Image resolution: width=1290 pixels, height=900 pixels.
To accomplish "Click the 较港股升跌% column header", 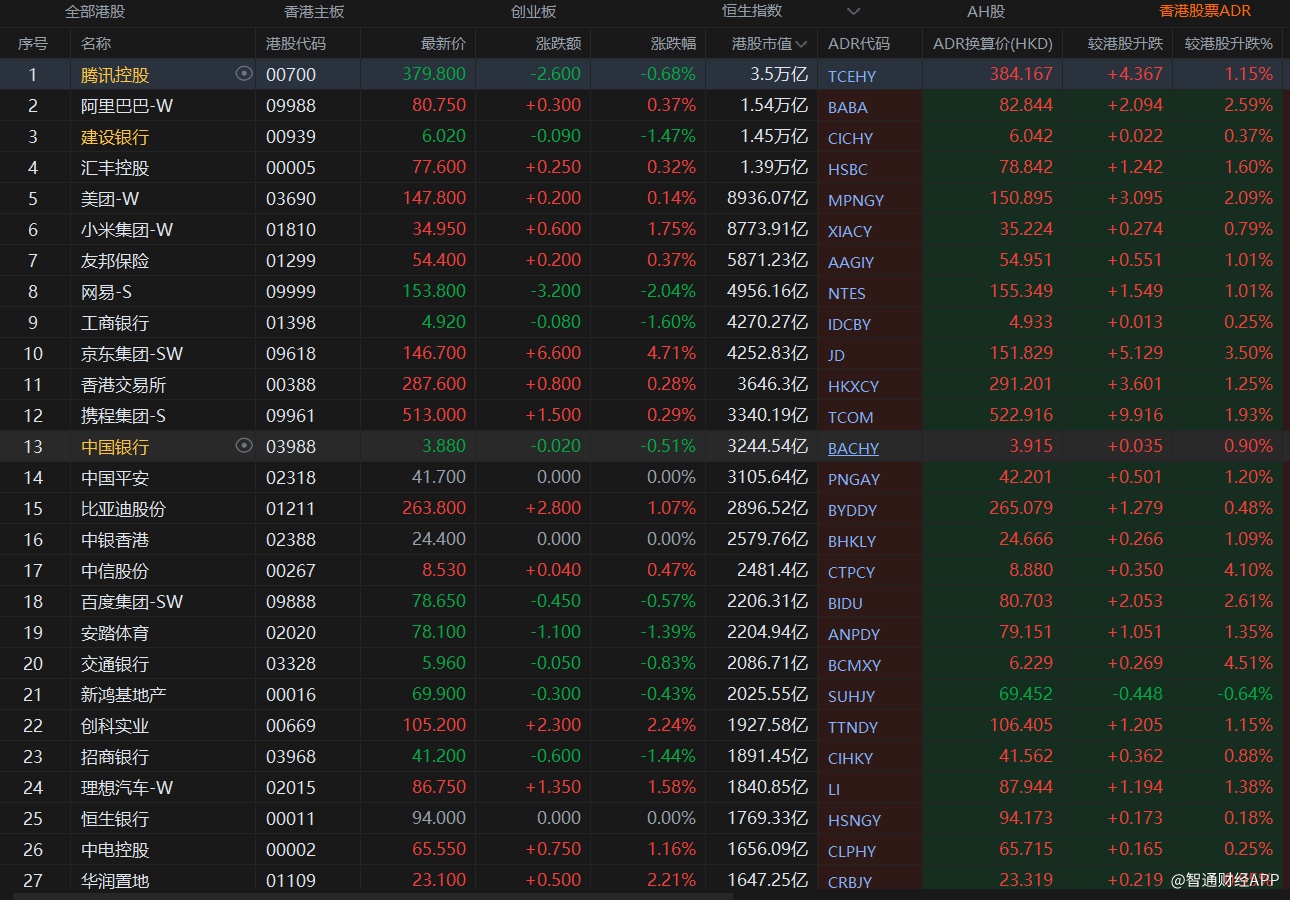I will point(1228,44).
